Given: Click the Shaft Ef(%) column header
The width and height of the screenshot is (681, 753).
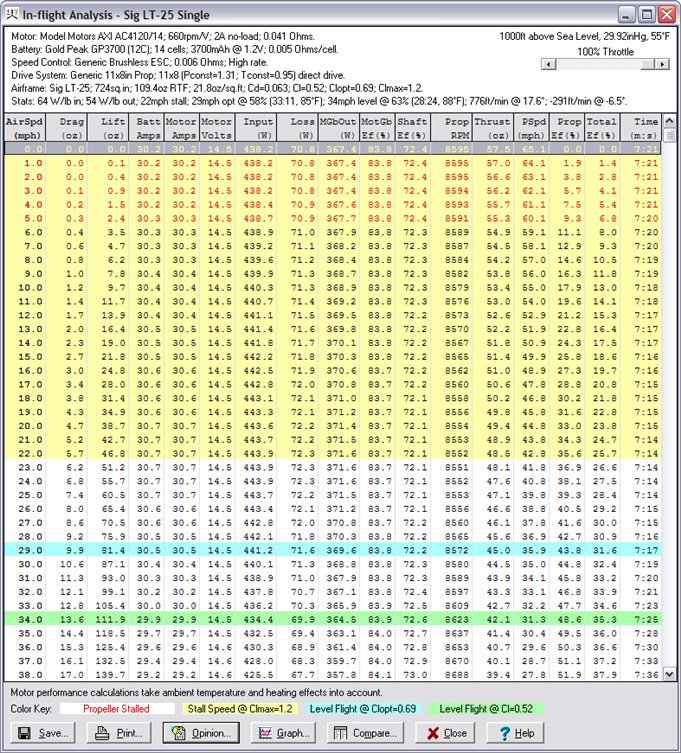Looking at the screenshot, I should (413, 128).
